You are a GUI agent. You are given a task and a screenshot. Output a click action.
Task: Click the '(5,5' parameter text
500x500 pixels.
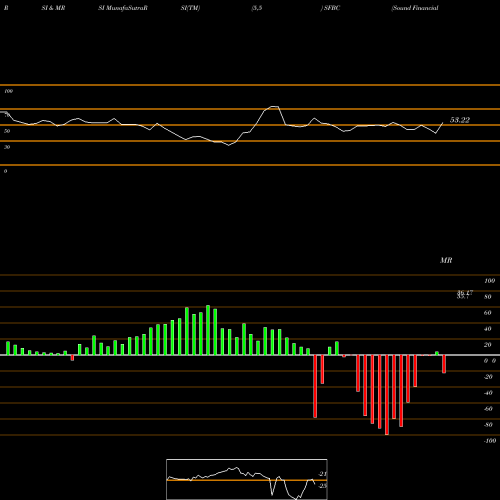[x=257, y=8]
